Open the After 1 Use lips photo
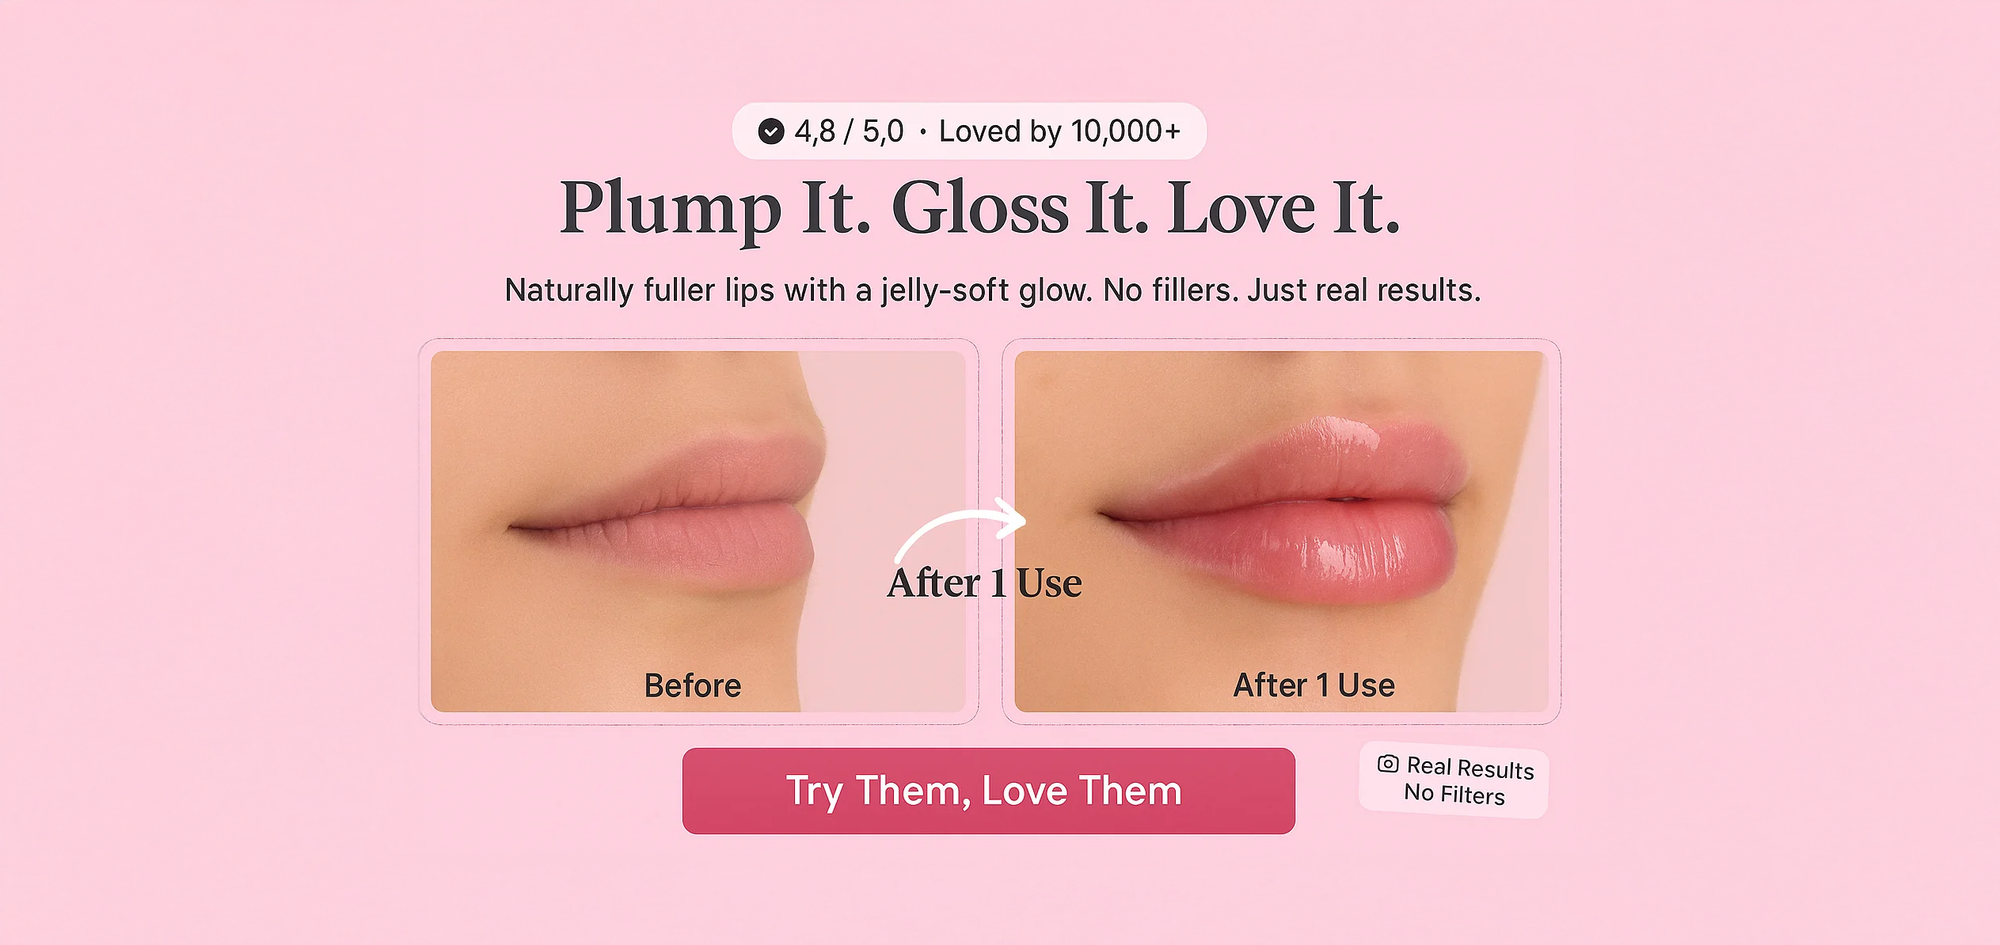Screen dimensions: 2000x945 1281,531
